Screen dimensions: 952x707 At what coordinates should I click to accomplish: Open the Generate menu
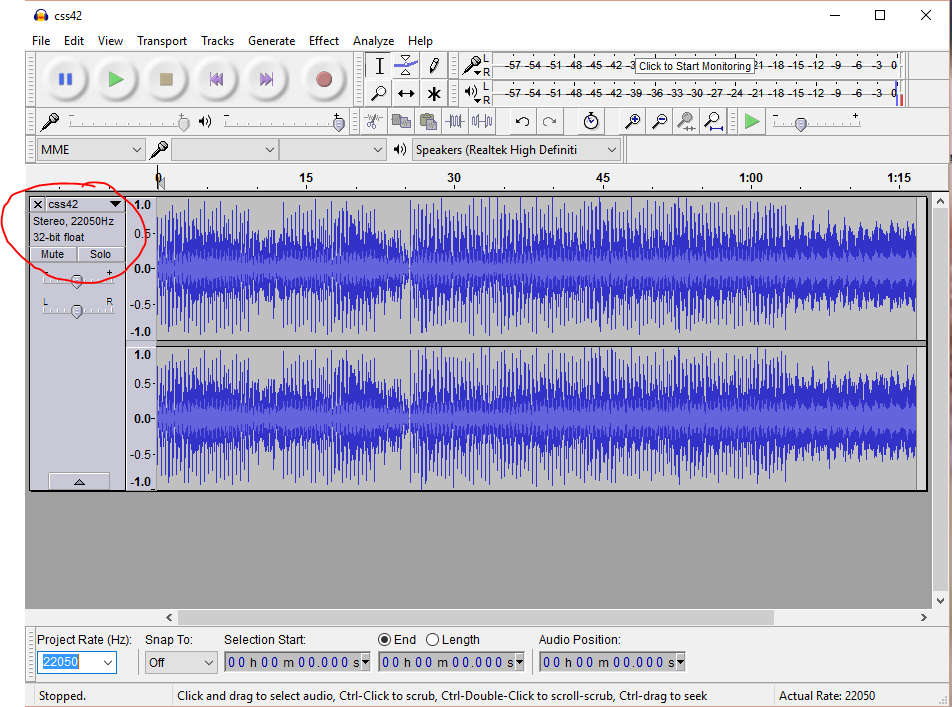point(271,41)
